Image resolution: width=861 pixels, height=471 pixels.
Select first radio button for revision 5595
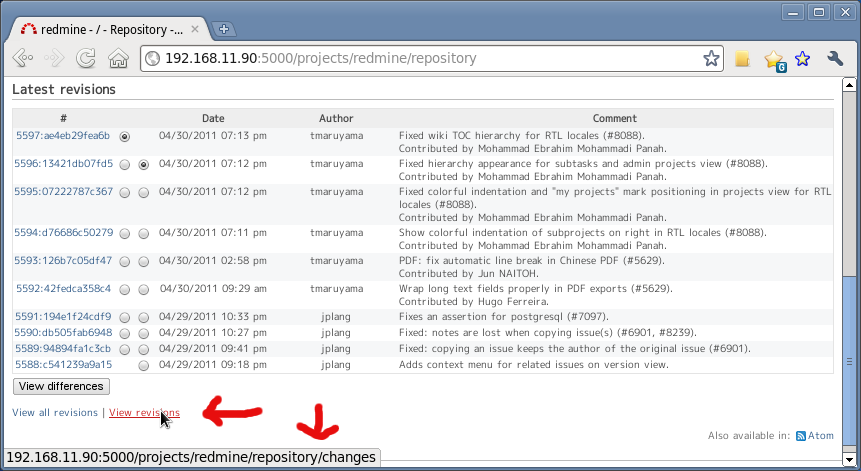coord(125,192)
